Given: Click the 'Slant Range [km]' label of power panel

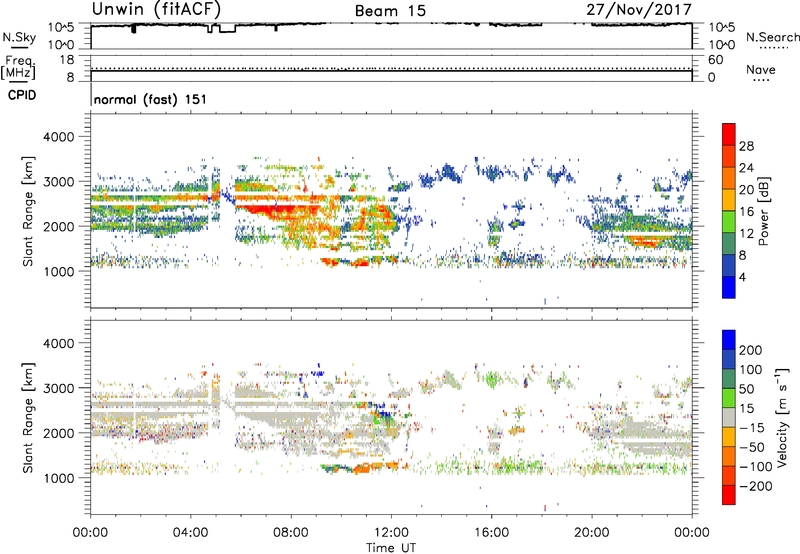Looking at the screenshot, I should click(x=28, y=211).
